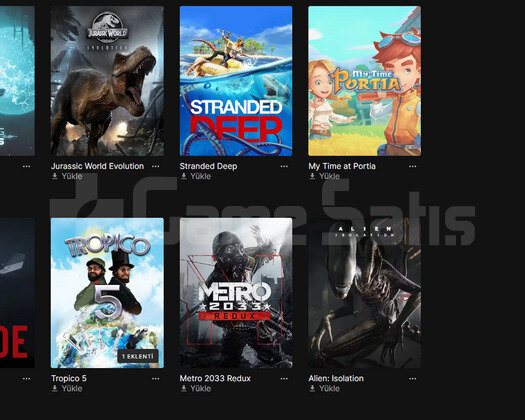Open Jurassic World Evolution cover art
Screen dimensions: 525x420
point(107,81)
